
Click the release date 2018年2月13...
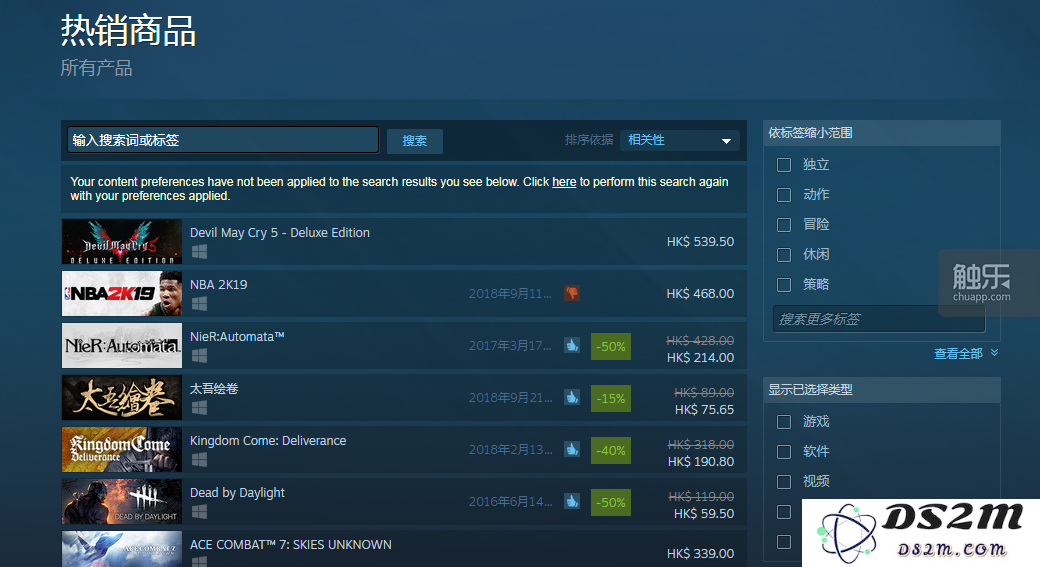click(x=510, y=450)
